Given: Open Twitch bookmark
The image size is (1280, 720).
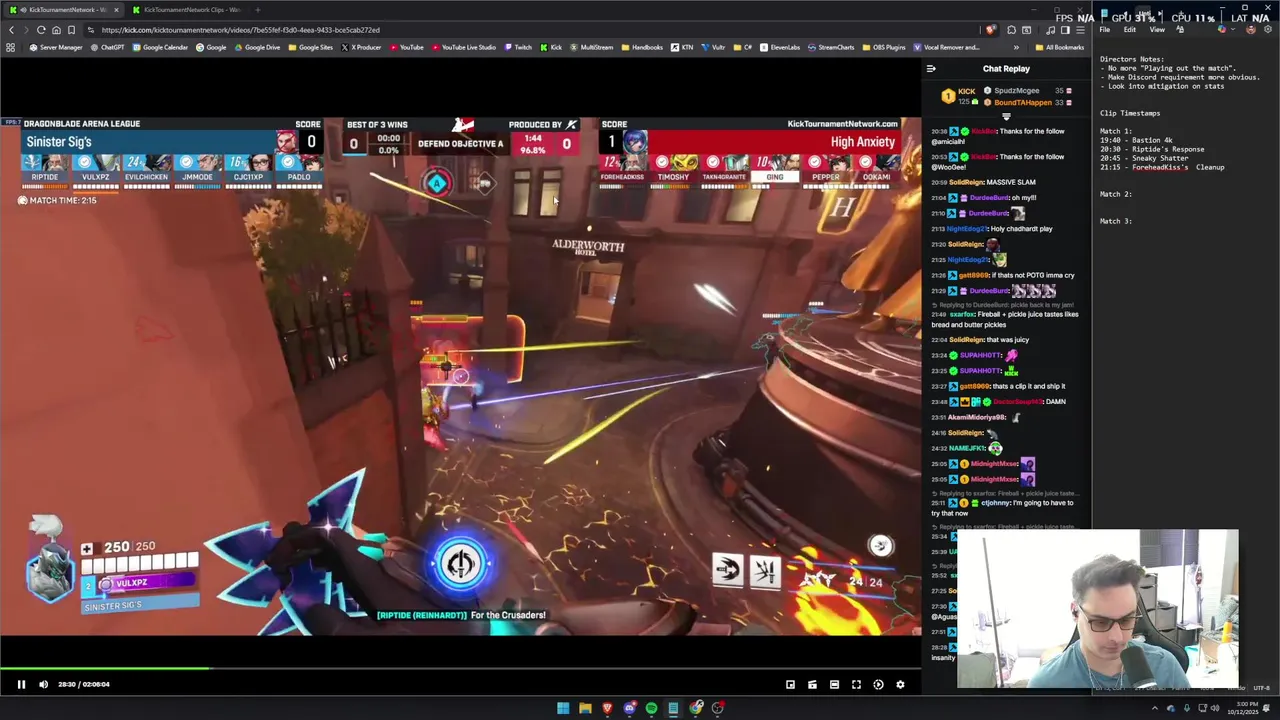Looking at the screenshot, I should tap(518, 47).
